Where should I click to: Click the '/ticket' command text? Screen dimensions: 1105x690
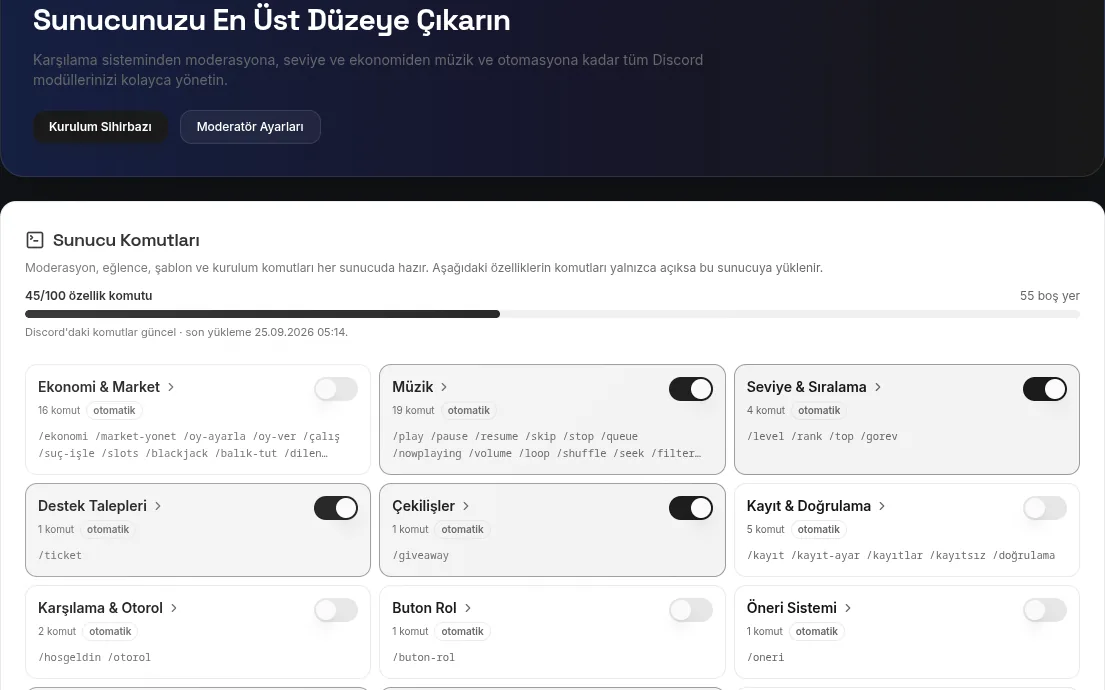pyautogui.click(x=60, y=555)
